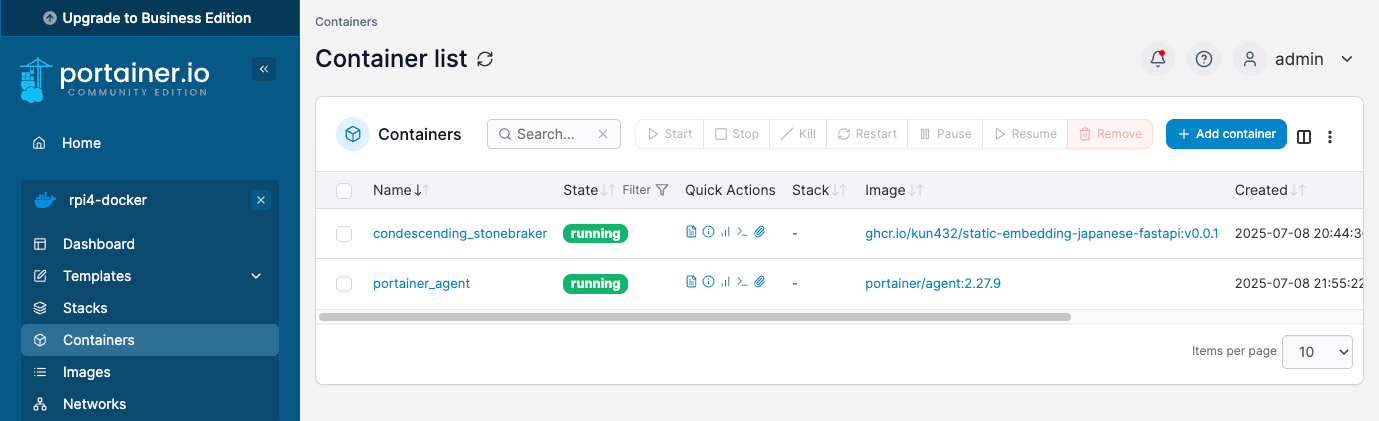
Task: Sort by Name column
Action: [401, 190]
